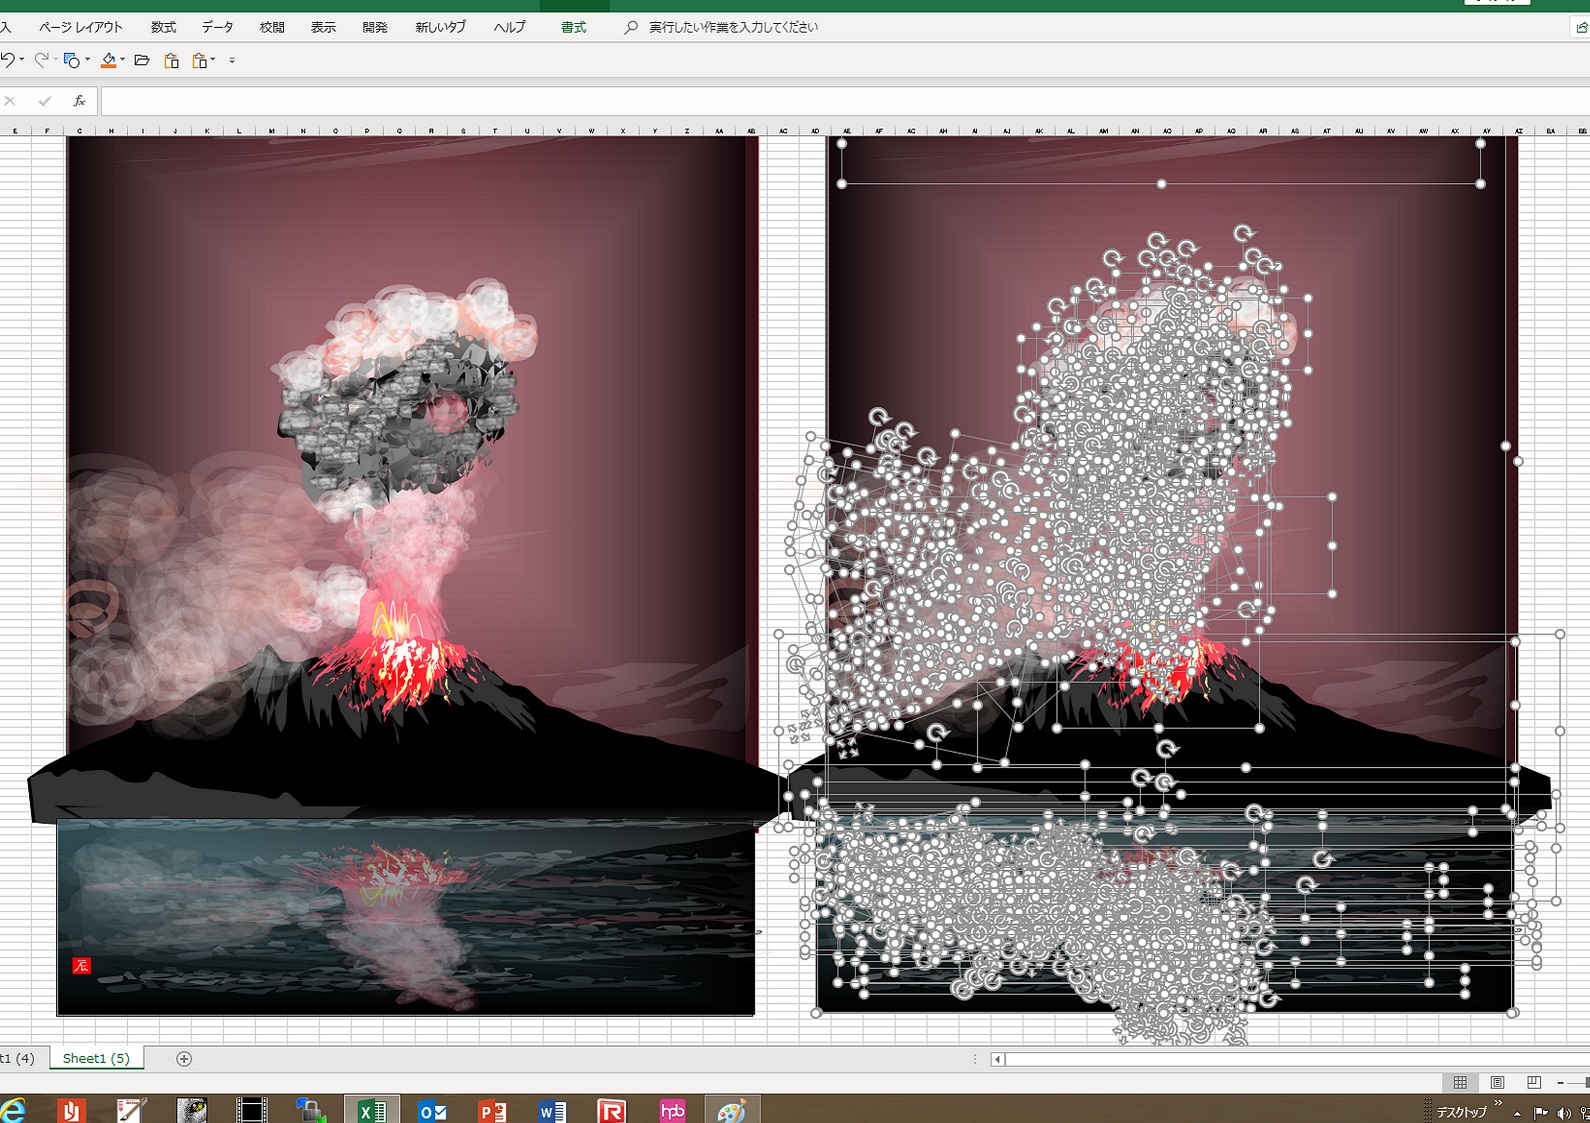Screen dimensions: 1590x1123
Task: Click the 実行したい作業 search box
Action: pyautogui.click(x=733, y=27)
